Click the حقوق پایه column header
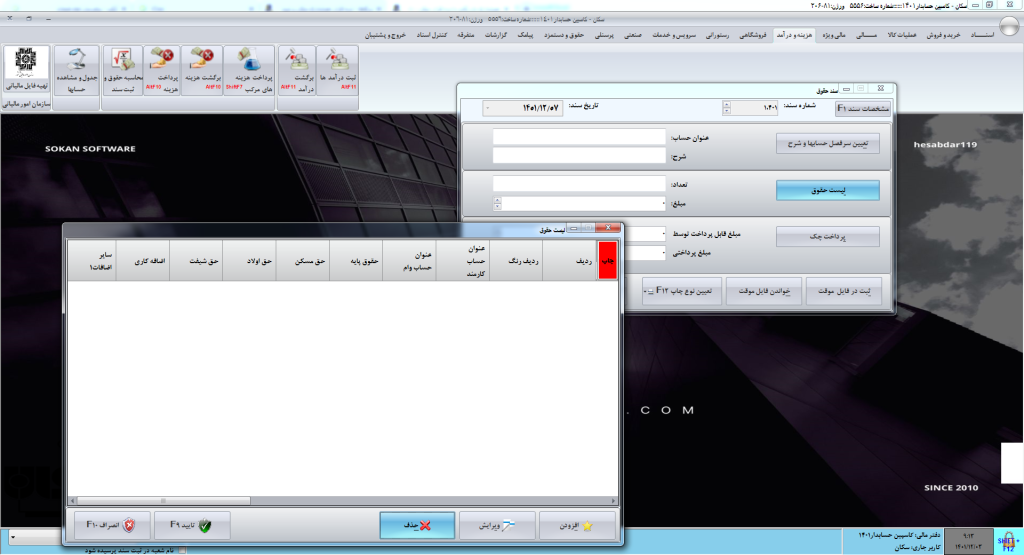The width and height of the screenshot is (1024, 555). point(357,261)
